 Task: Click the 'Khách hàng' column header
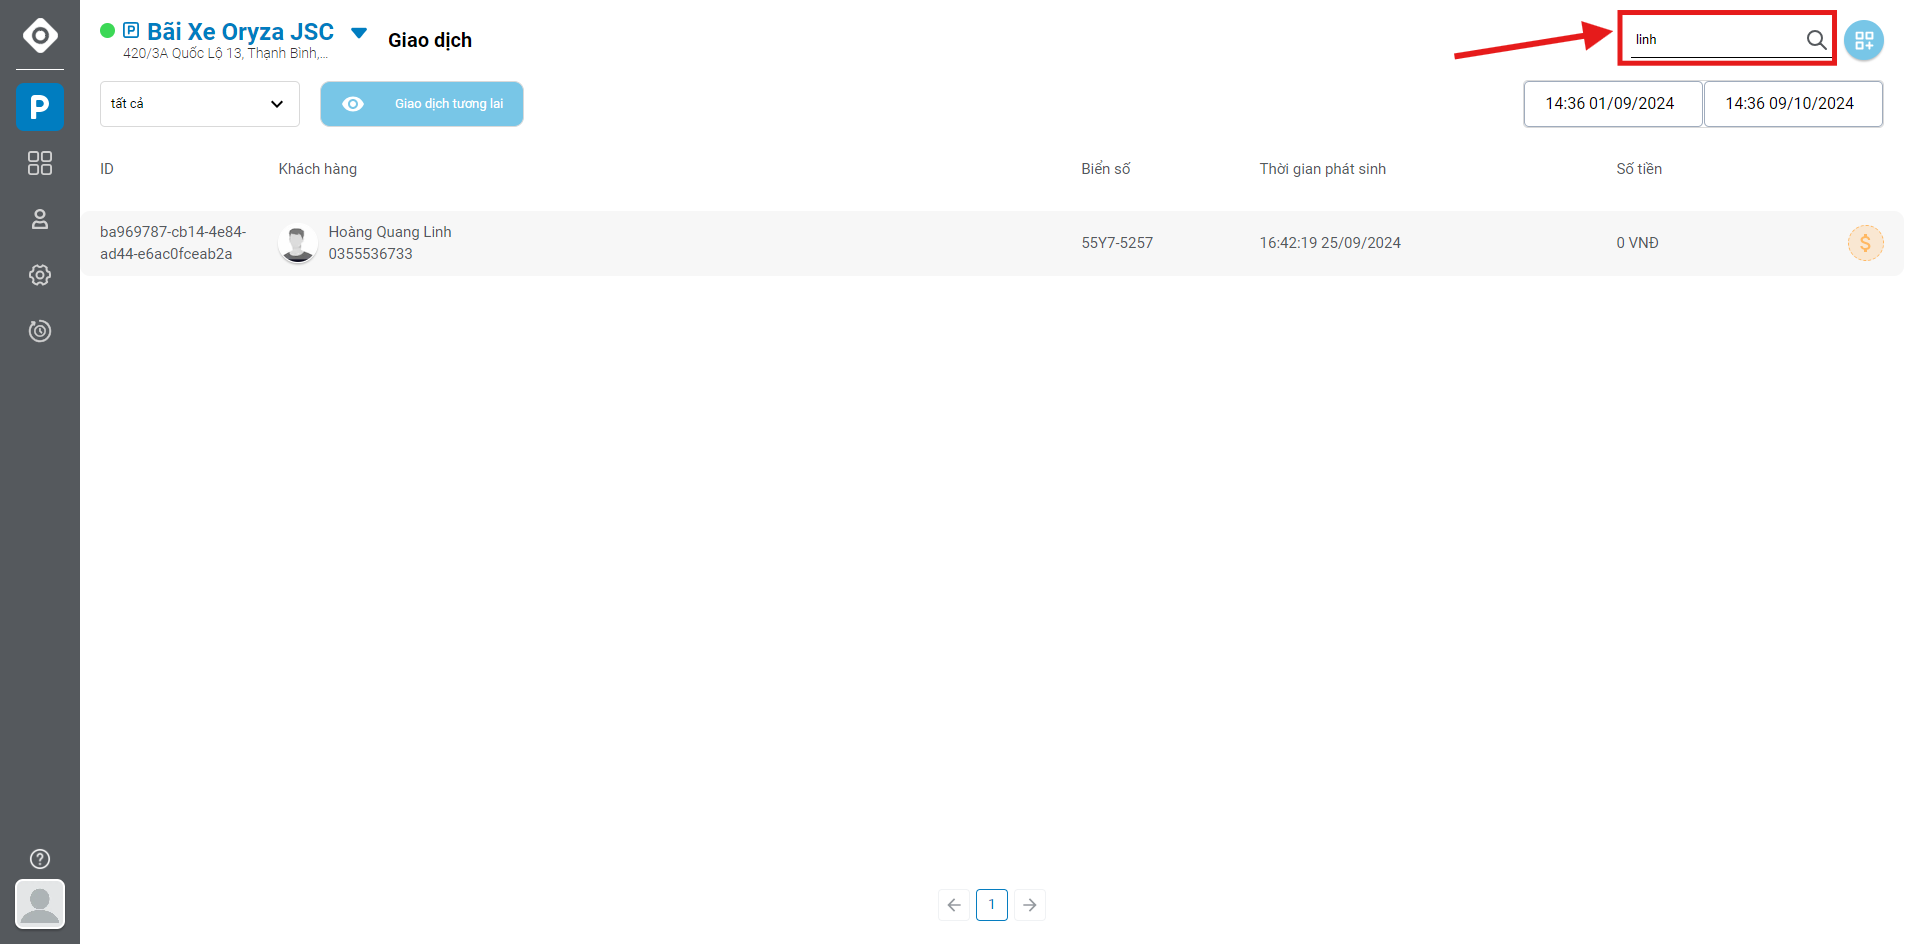pyautogui.click(x=318, y=169)
